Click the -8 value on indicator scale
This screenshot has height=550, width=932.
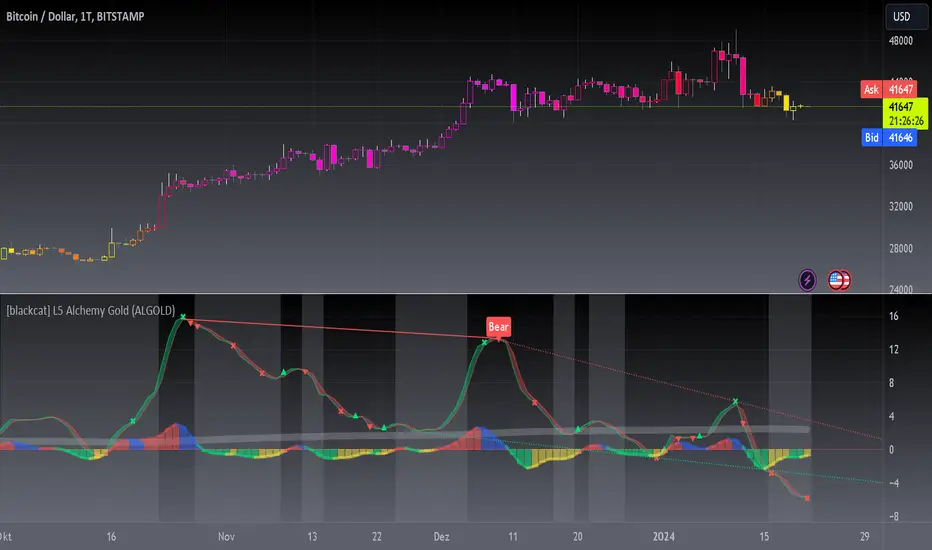coord(893,516)
